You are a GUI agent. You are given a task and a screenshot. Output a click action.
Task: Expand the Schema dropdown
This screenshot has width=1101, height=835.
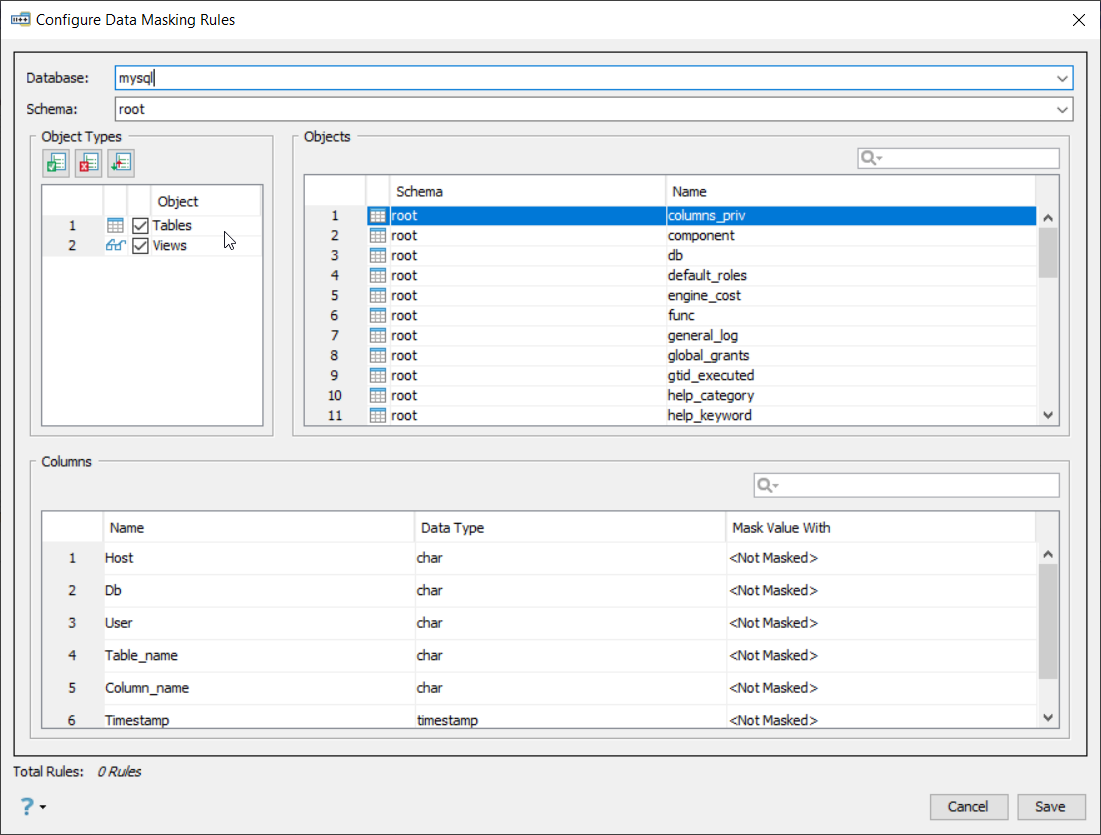click(1061, 110)
